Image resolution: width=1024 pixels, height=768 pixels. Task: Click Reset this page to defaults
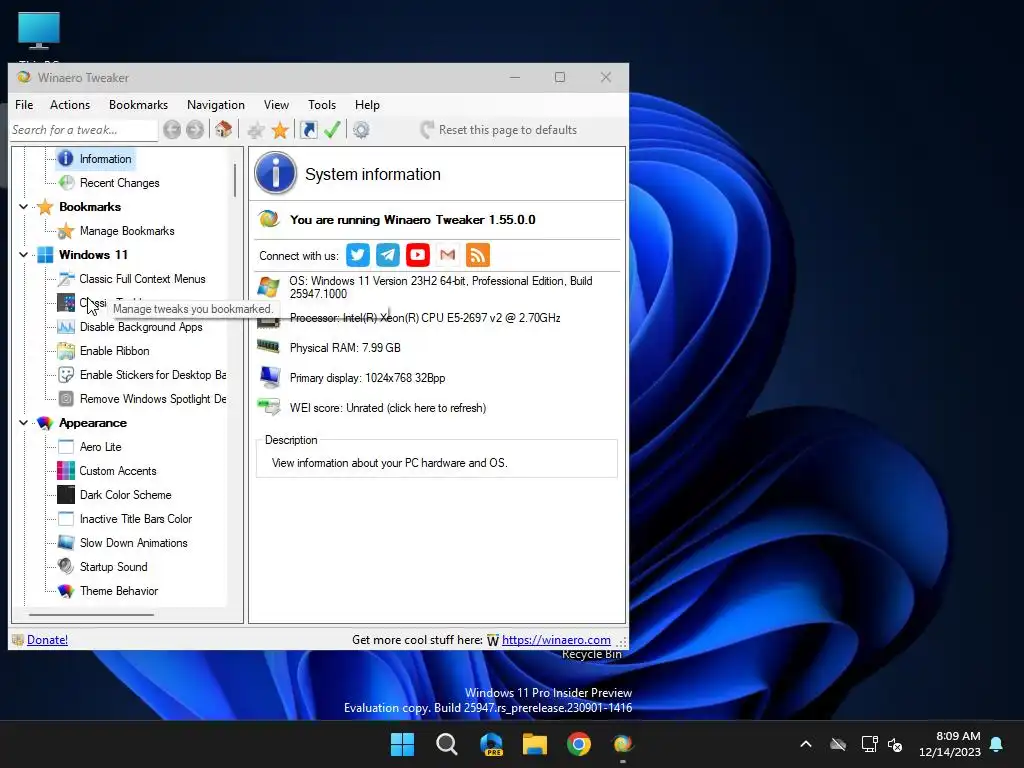click(499, 130)
